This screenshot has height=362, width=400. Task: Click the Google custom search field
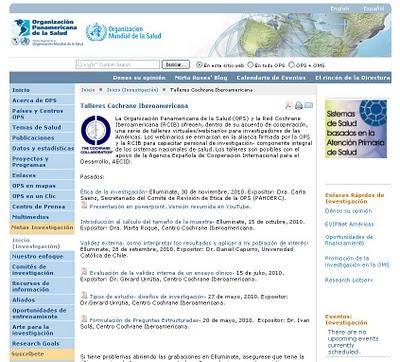coord(118,65)
